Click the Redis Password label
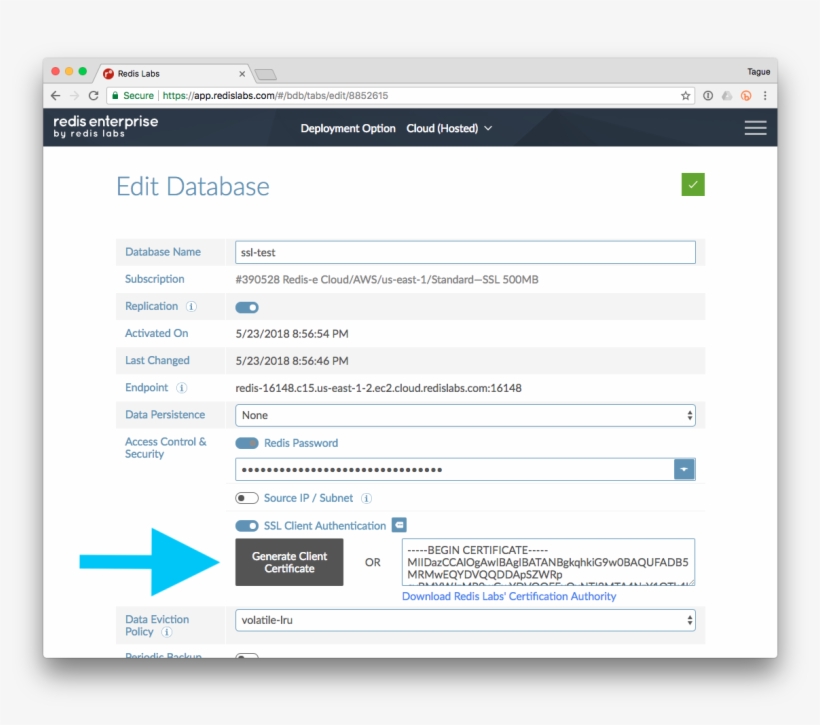Screen dimensions: 820x725 [301, 443]
